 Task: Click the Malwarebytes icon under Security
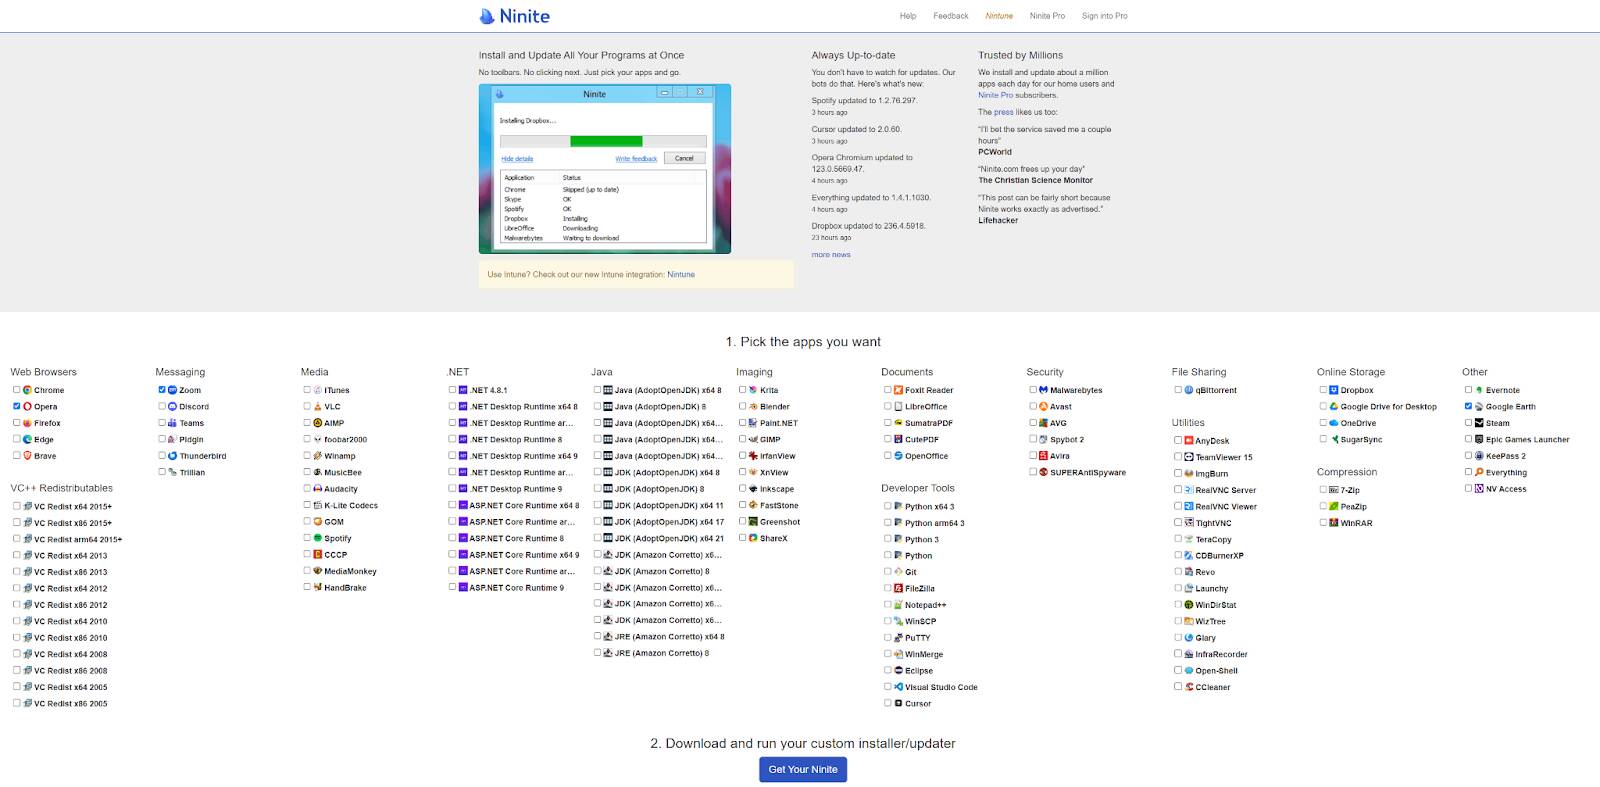pyautogui.click(x=1043, y=390)
